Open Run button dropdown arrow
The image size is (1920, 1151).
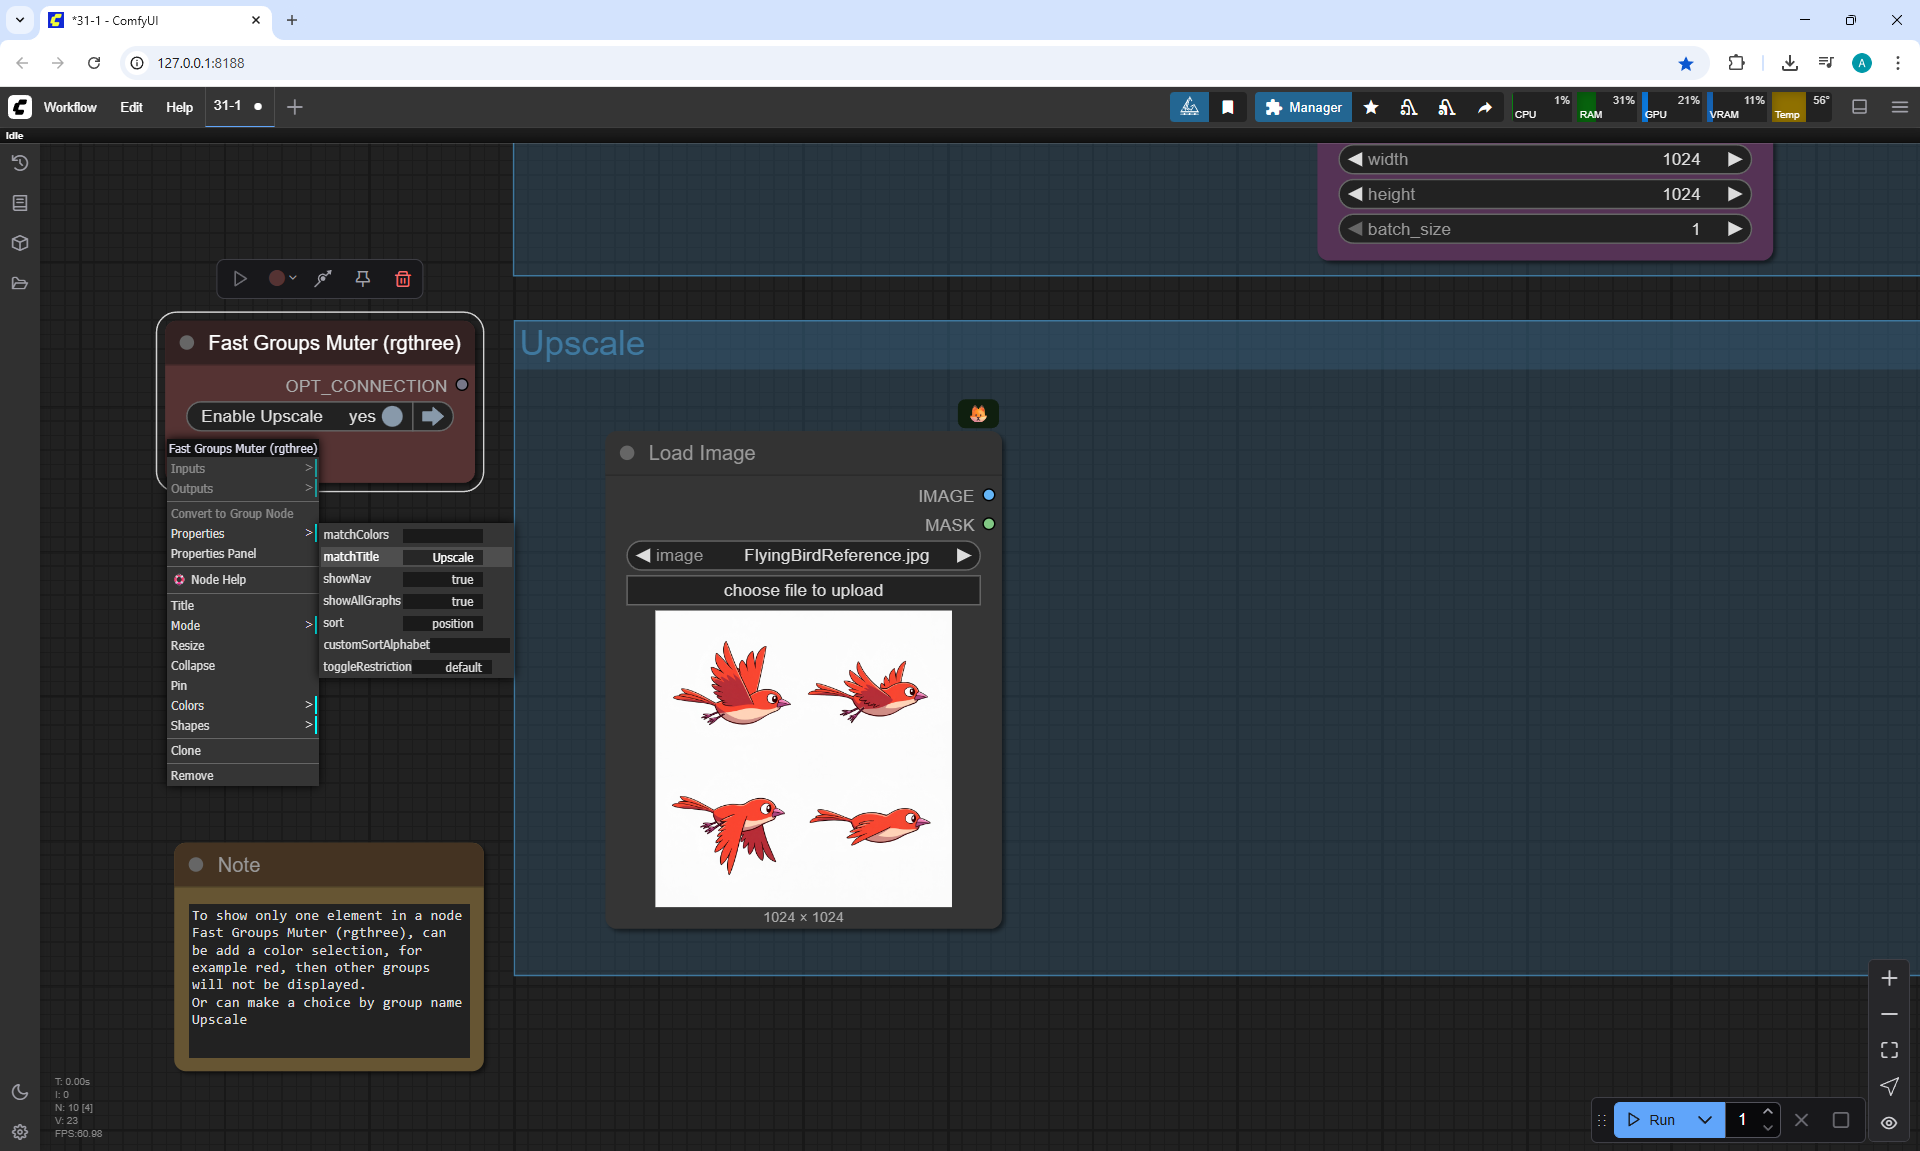pos(1705,1120)
